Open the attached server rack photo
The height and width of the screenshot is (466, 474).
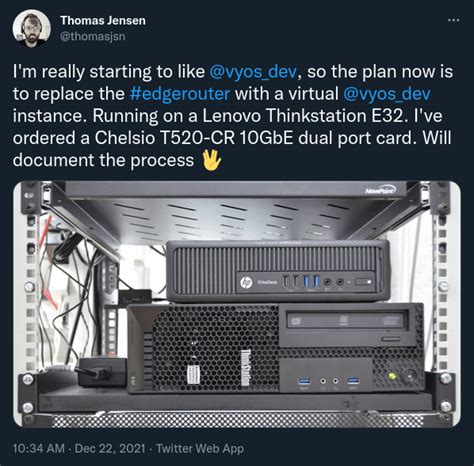tap(237, 304)
